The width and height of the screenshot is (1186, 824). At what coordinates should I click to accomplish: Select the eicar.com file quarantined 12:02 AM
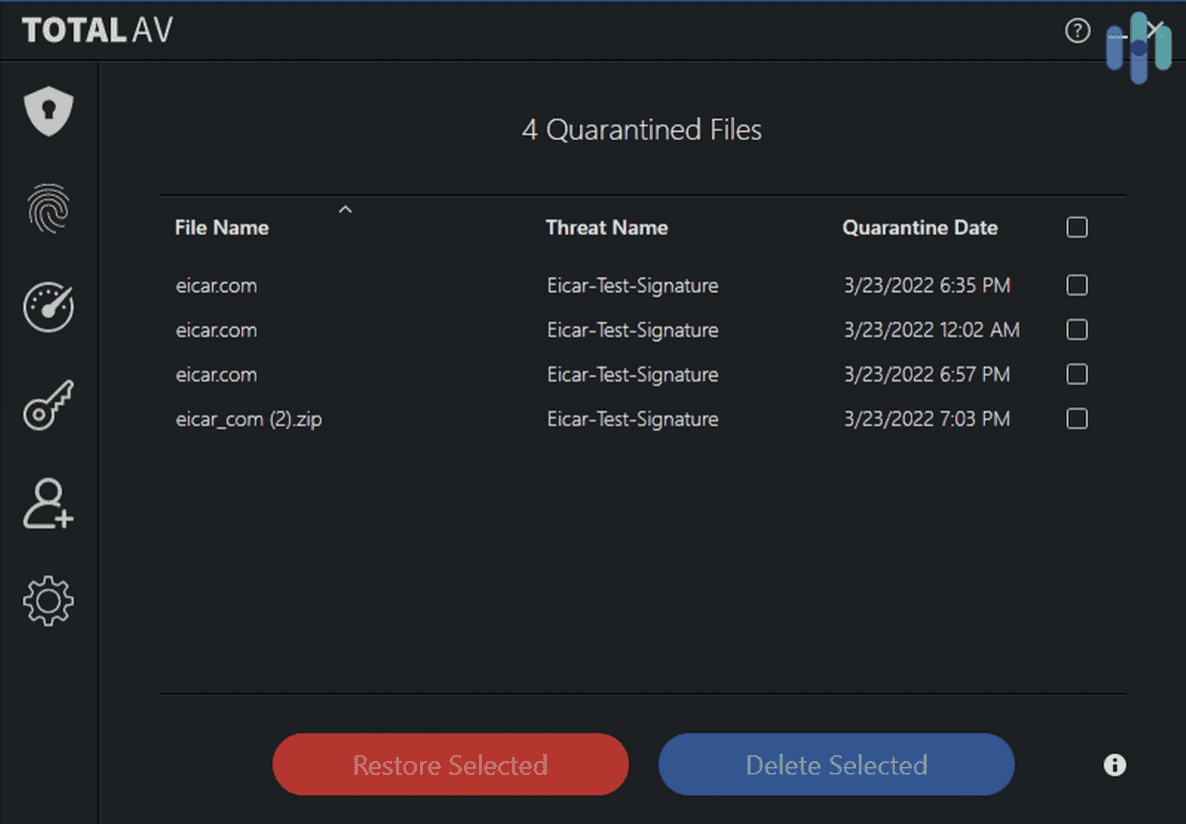tap(1077, 330)
